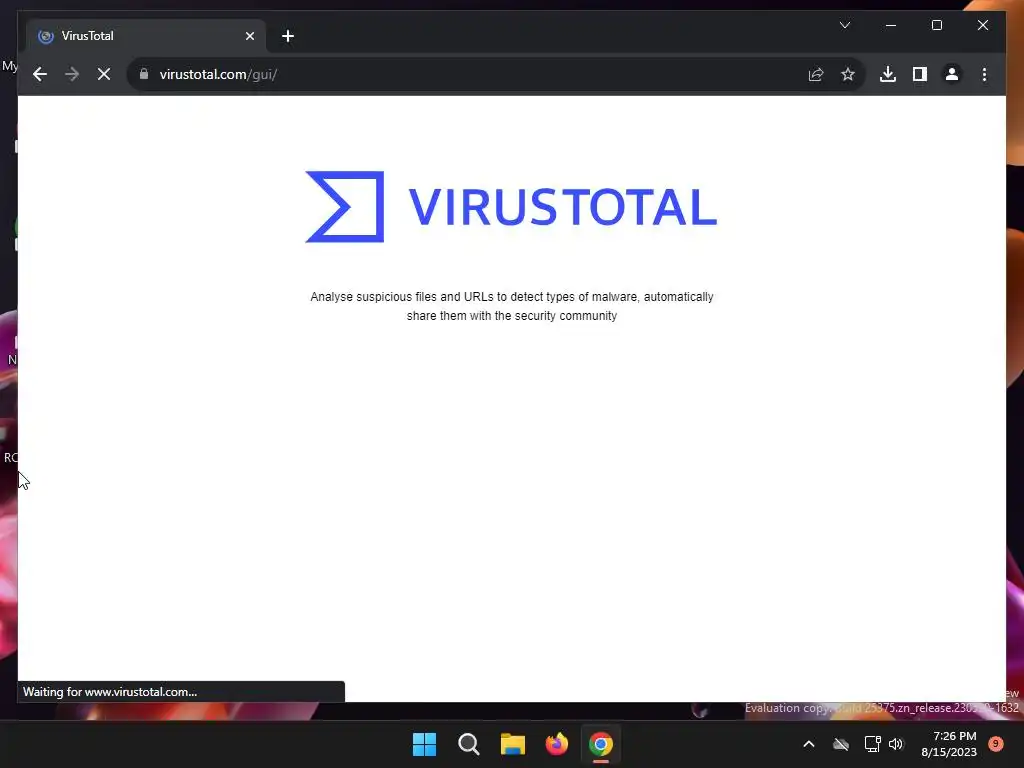Maximize the Chrome window
The width and height of the screenshot is (1024, 768).
tap(936, 25)
